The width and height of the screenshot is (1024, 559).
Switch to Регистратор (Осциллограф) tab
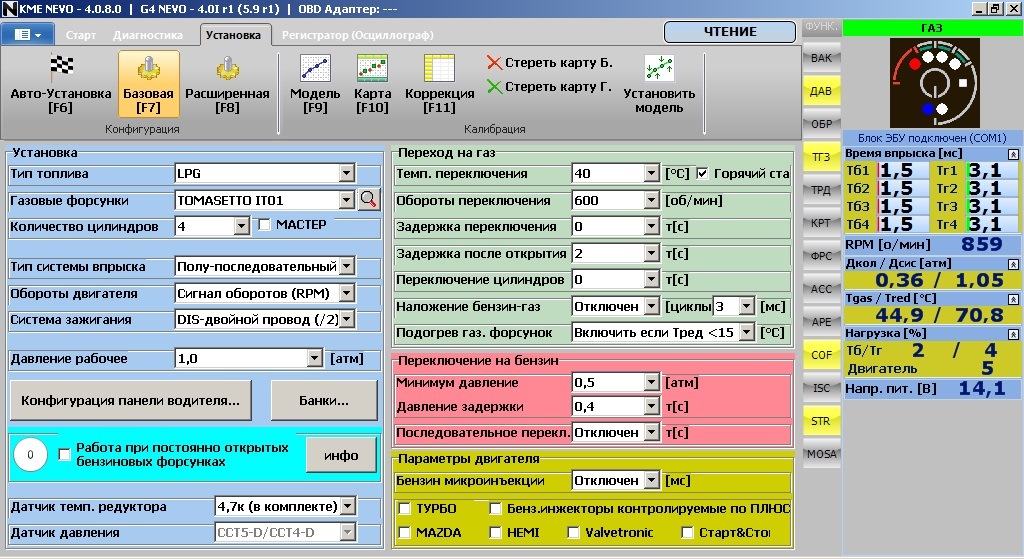357,35
